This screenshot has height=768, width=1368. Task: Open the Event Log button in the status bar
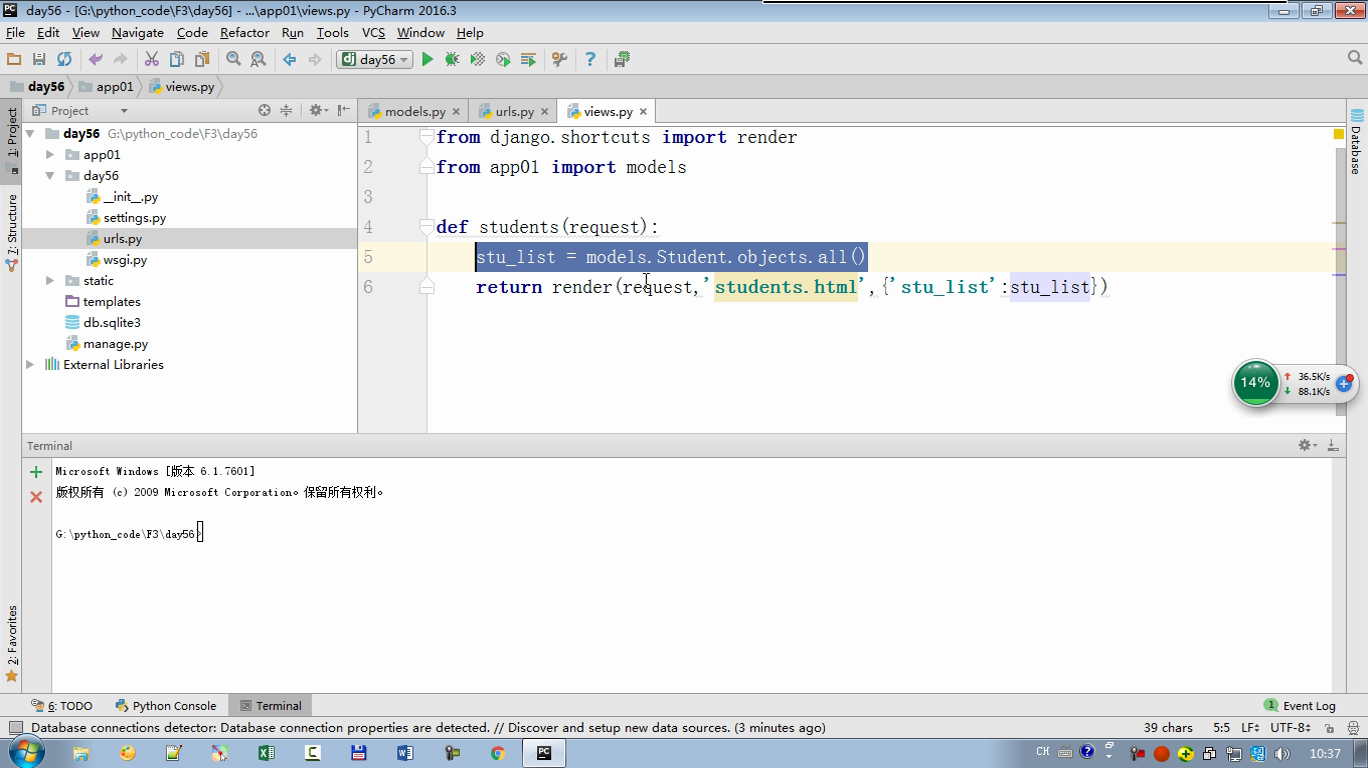coord(1300,706)
